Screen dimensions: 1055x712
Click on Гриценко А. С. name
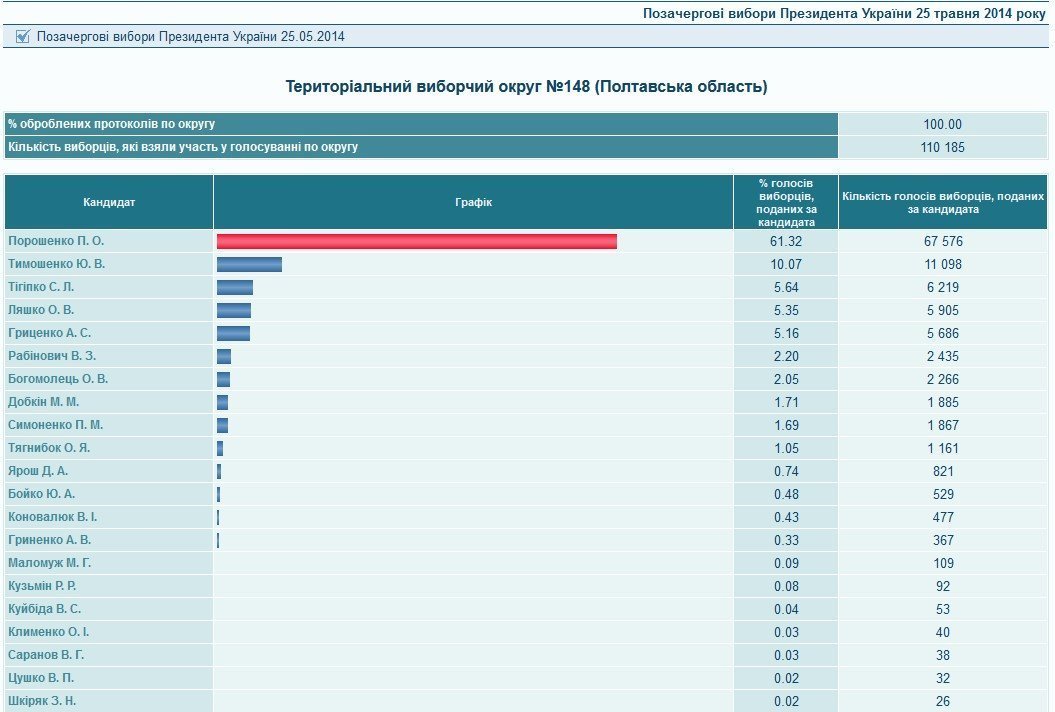coord(50,333)
